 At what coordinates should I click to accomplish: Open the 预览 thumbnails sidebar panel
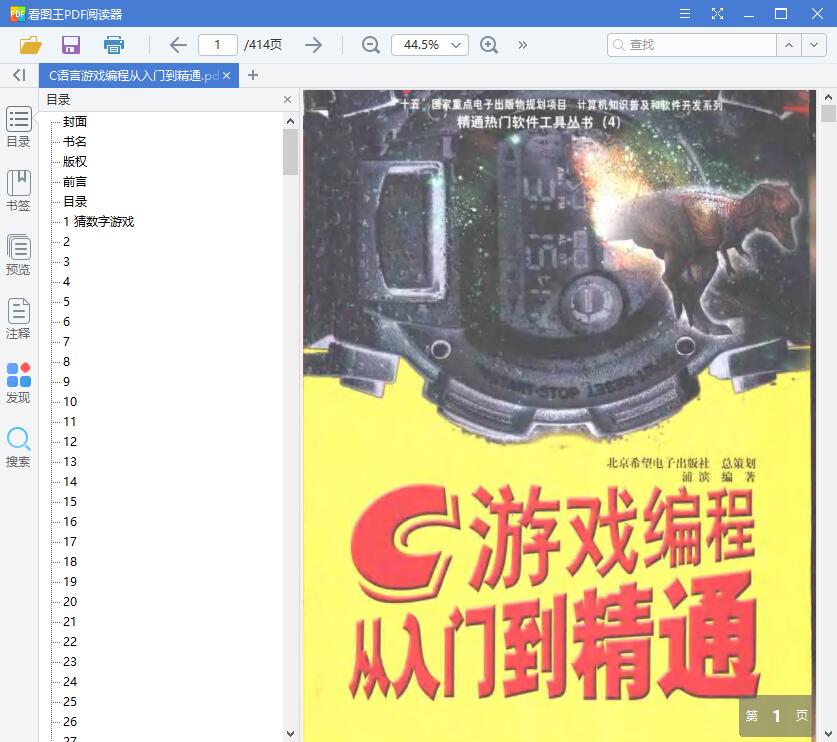coord(19,255)
